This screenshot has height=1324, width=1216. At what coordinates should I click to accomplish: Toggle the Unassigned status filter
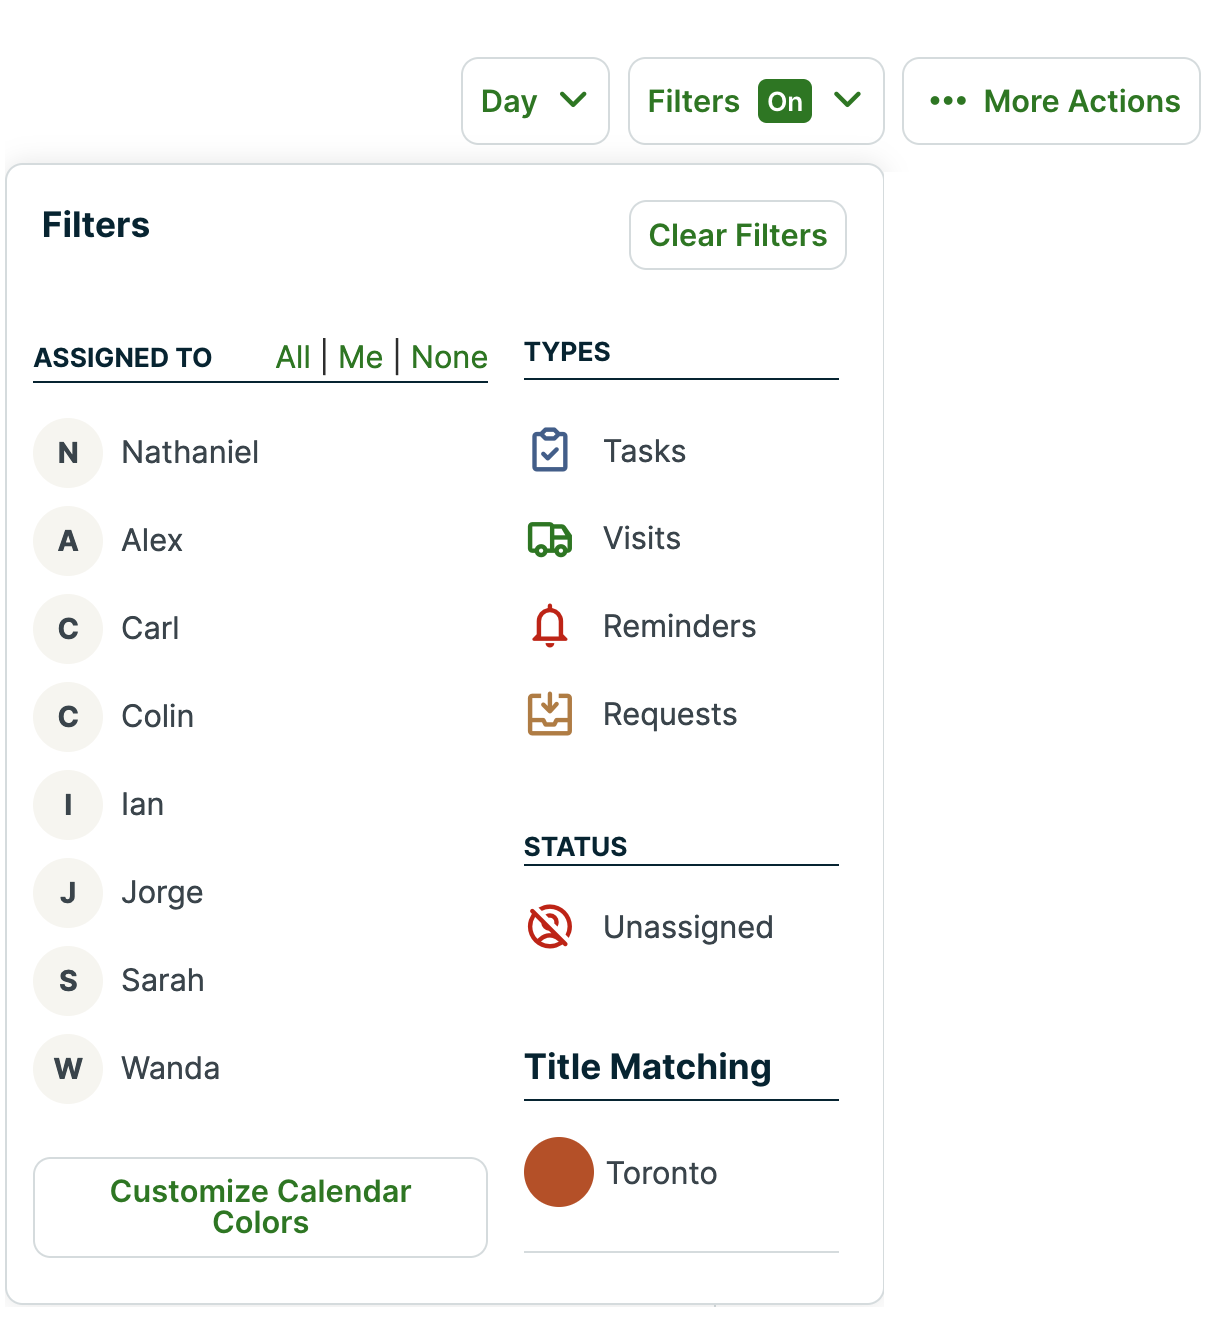(688, 926)
